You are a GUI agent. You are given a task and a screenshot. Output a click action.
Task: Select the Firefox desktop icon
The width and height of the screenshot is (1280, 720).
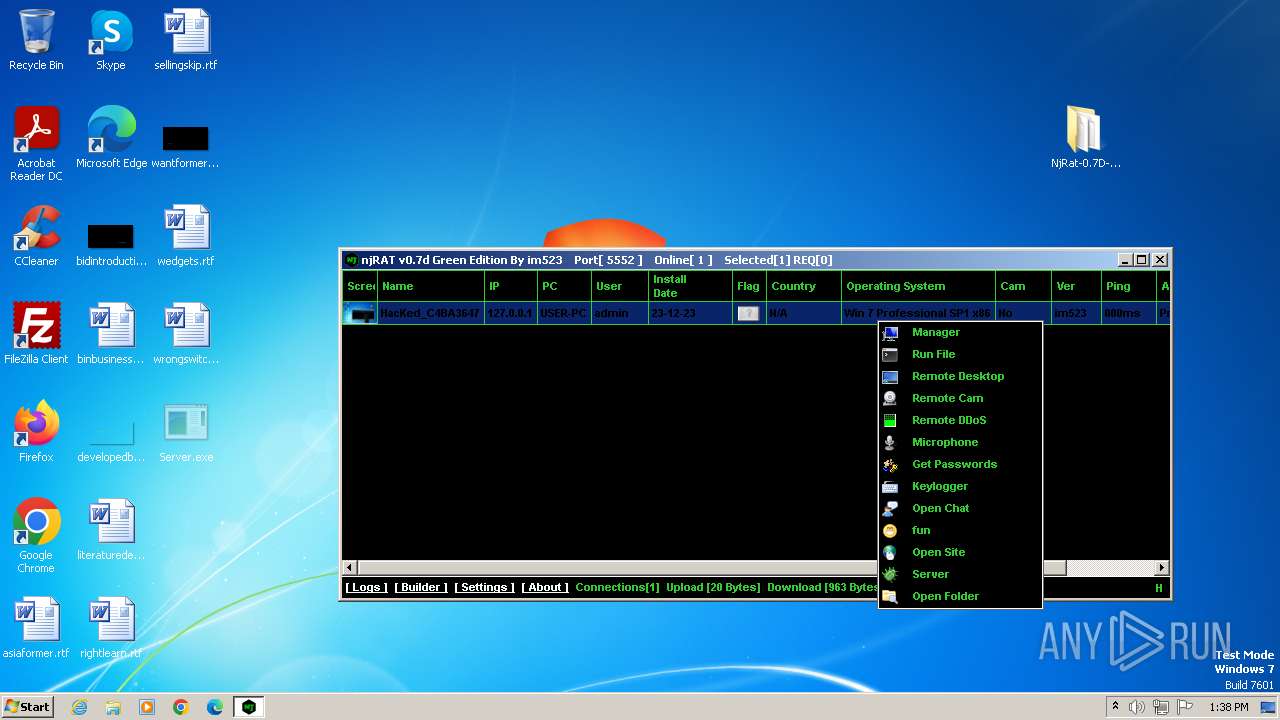pos(36,433)
